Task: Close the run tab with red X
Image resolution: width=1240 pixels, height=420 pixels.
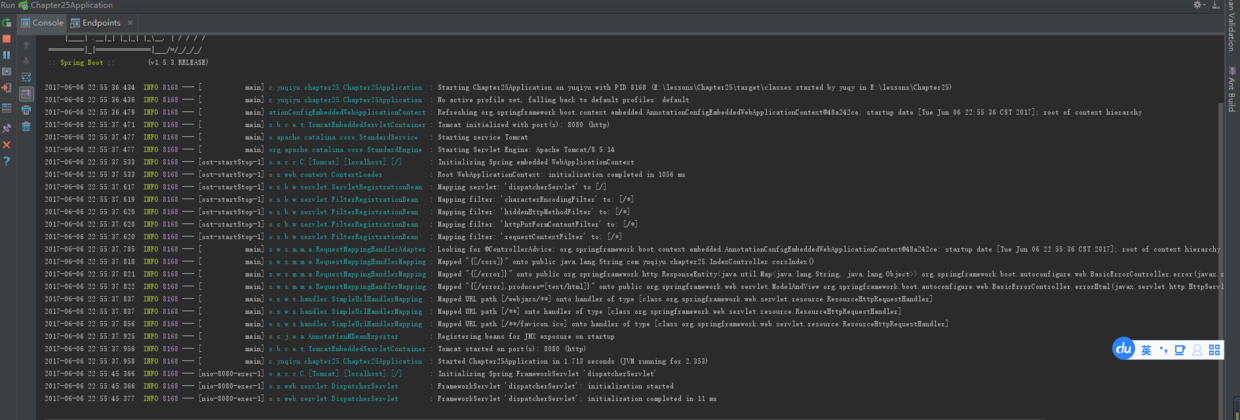Action: click(6, 144)
